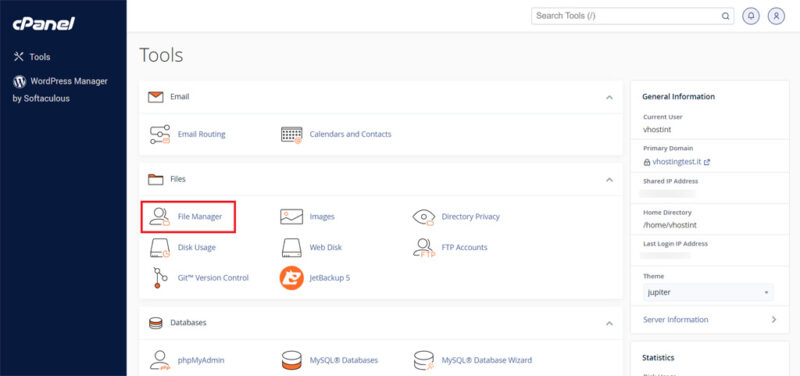
Task: Click the Images tool icon
Action: (291, 217)
